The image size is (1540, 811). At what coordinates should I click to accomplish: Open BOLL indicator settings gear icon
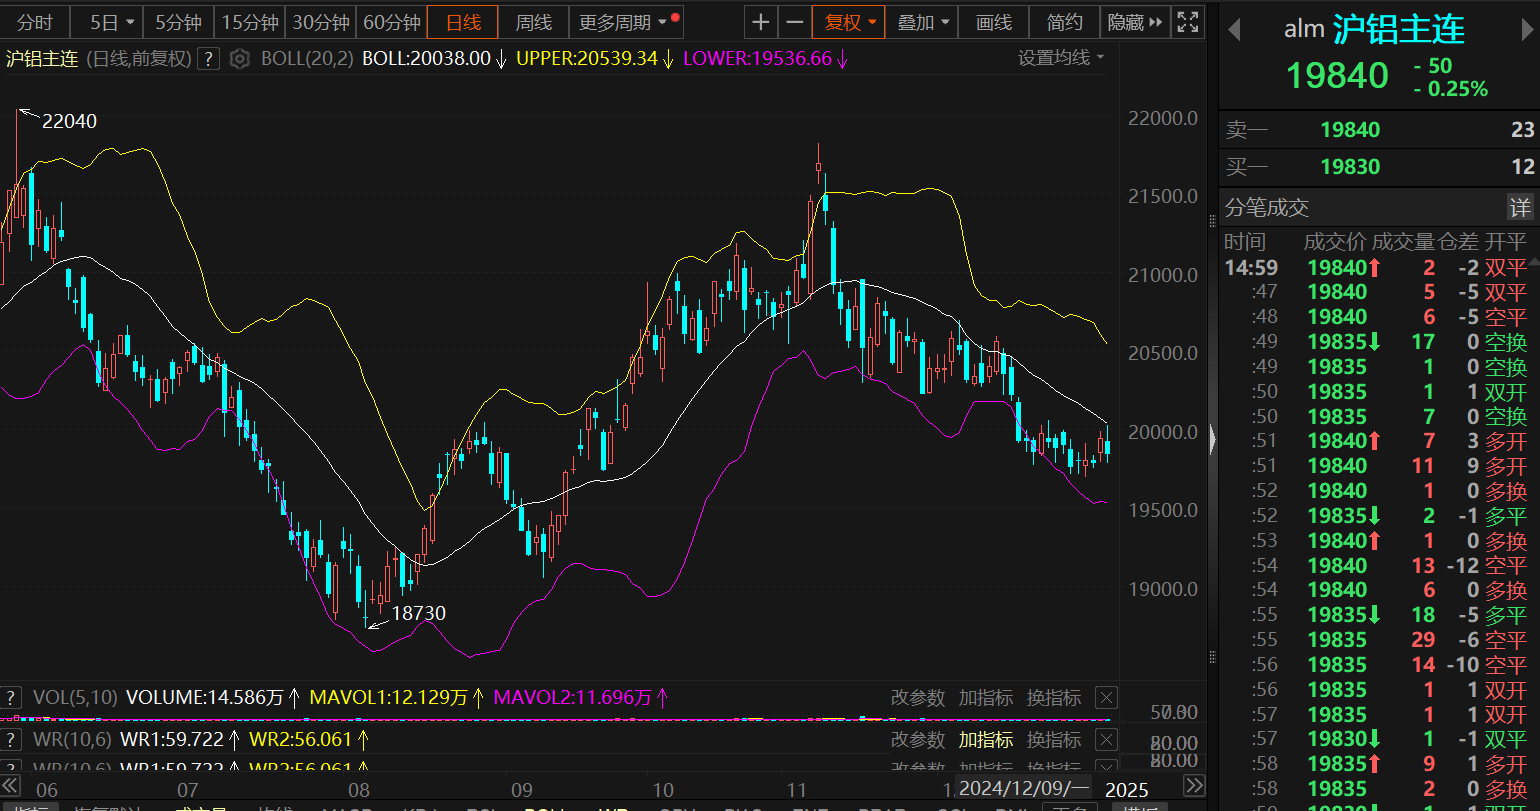point(239,59)
